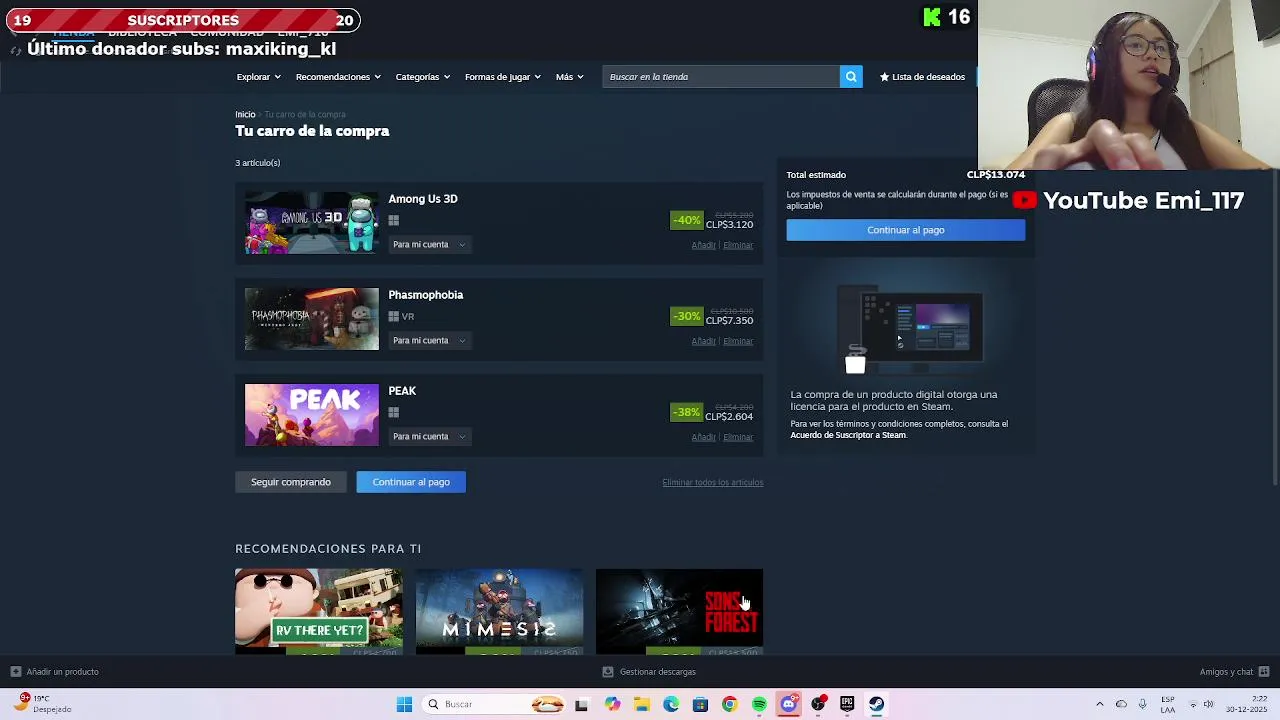The image size is (1280, 720).
Task: Expand the Categorías menu
Action: (x=422, y=77)
